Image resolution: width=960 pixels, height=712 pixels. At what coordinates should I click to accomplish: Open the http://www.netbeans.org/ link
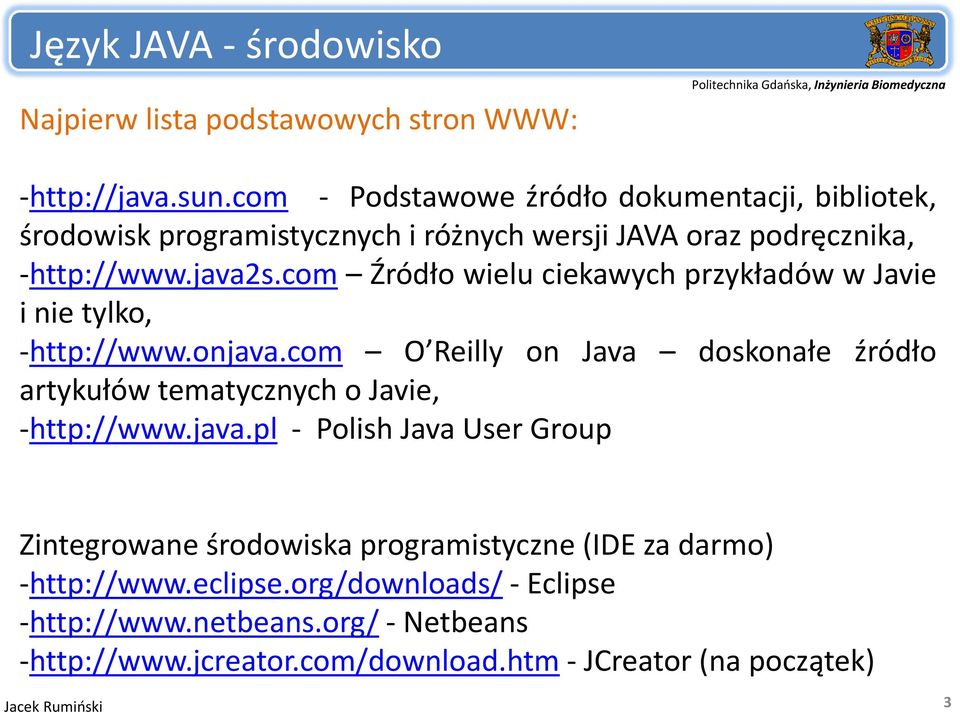point(204,623)
